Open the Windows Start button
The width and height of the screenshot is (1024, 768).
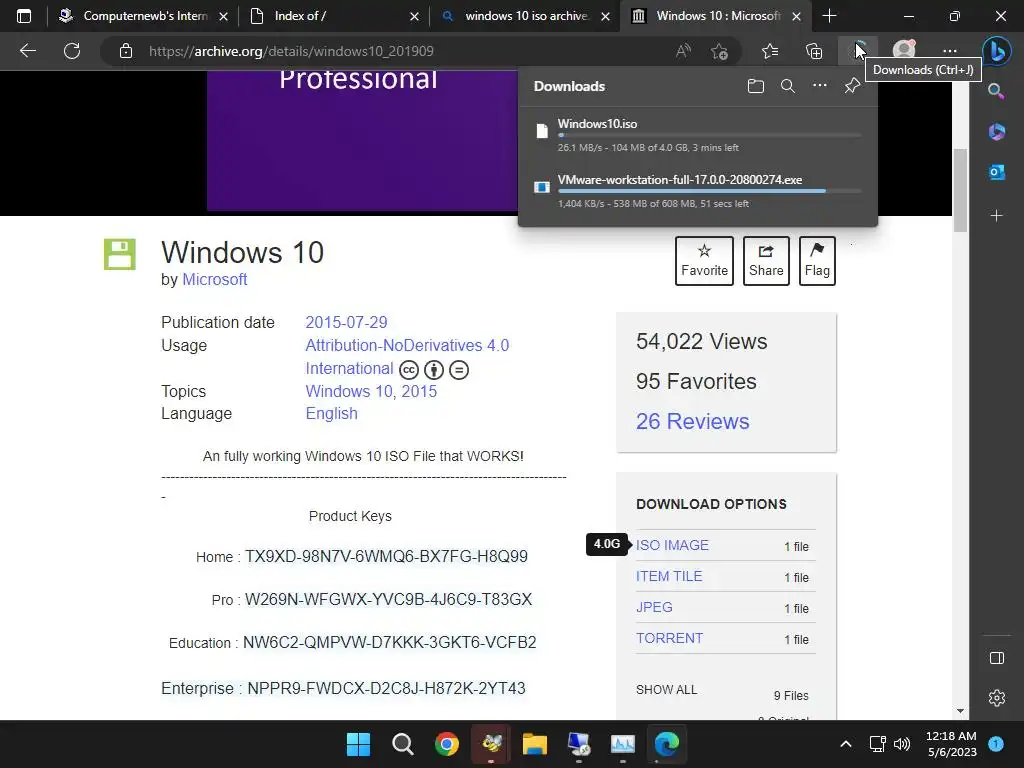pyautogui.click(x=358, y=744)
